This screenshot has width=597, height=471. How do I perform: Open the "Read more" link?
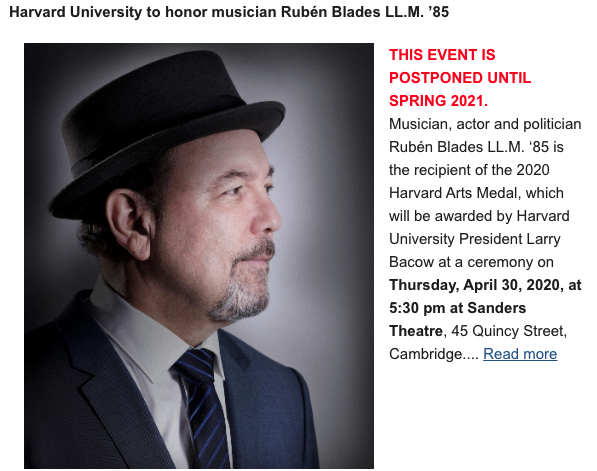coord(520,354)
